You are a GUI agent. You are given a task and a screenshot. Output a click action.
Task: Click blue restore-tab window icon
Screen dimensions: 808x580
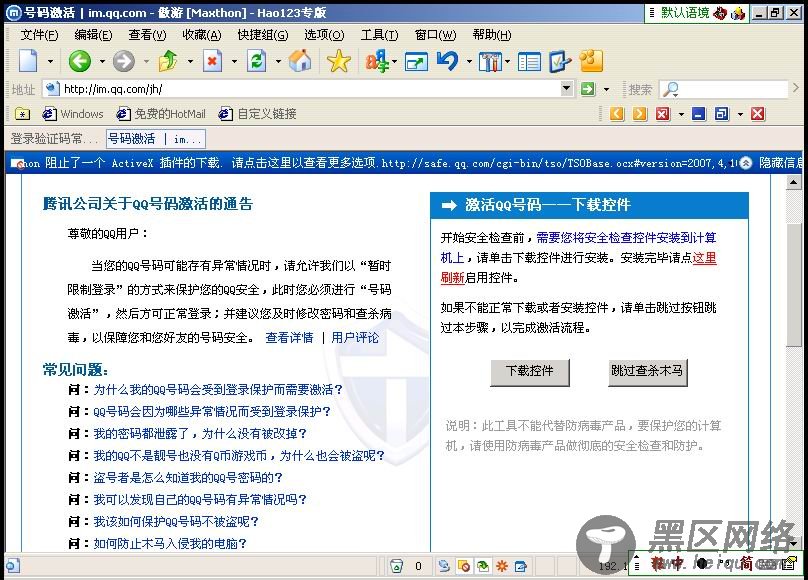721,113
